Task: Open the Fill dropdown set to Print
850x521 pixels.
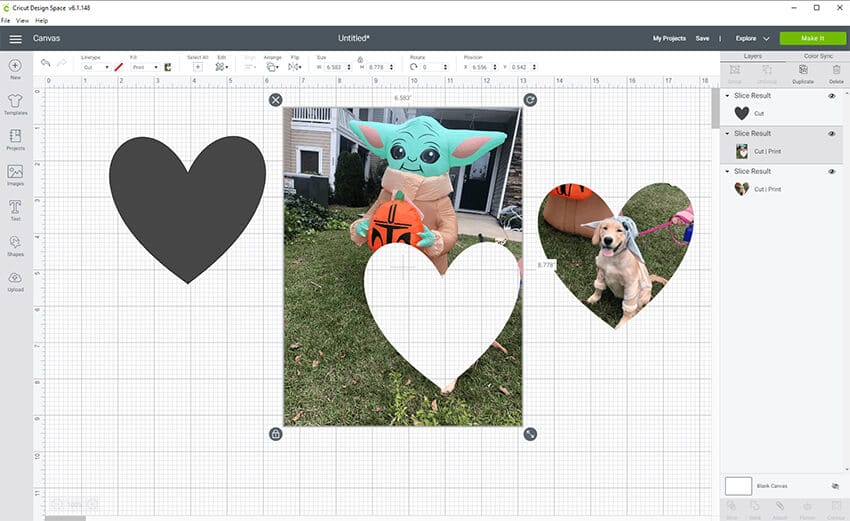Action: click(x=145, y=67)
